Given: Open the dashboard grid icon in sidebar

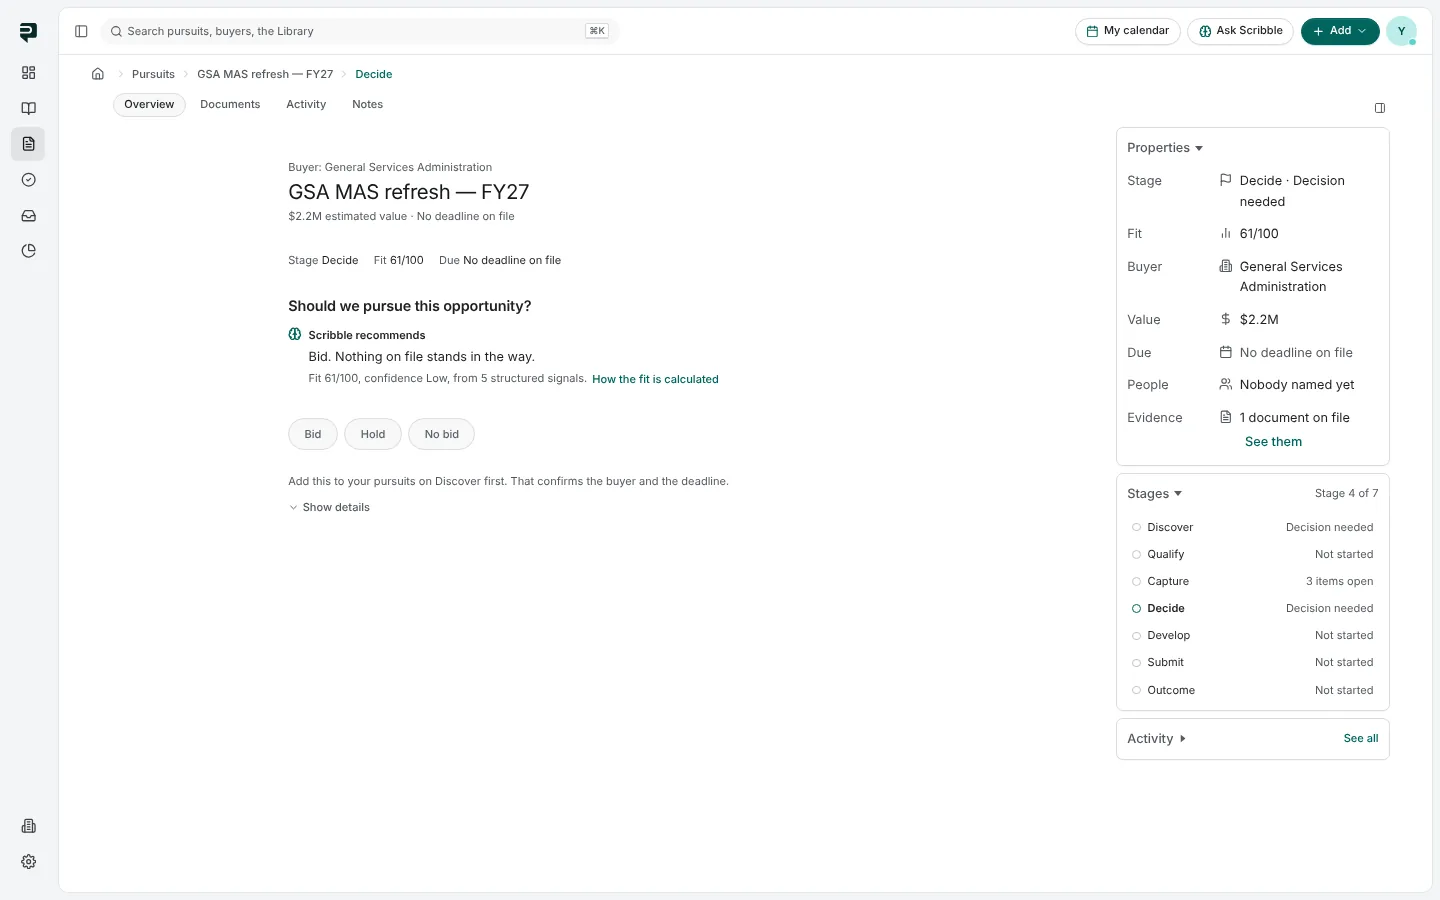Looking at the screenshot, I should coord(28,73).
